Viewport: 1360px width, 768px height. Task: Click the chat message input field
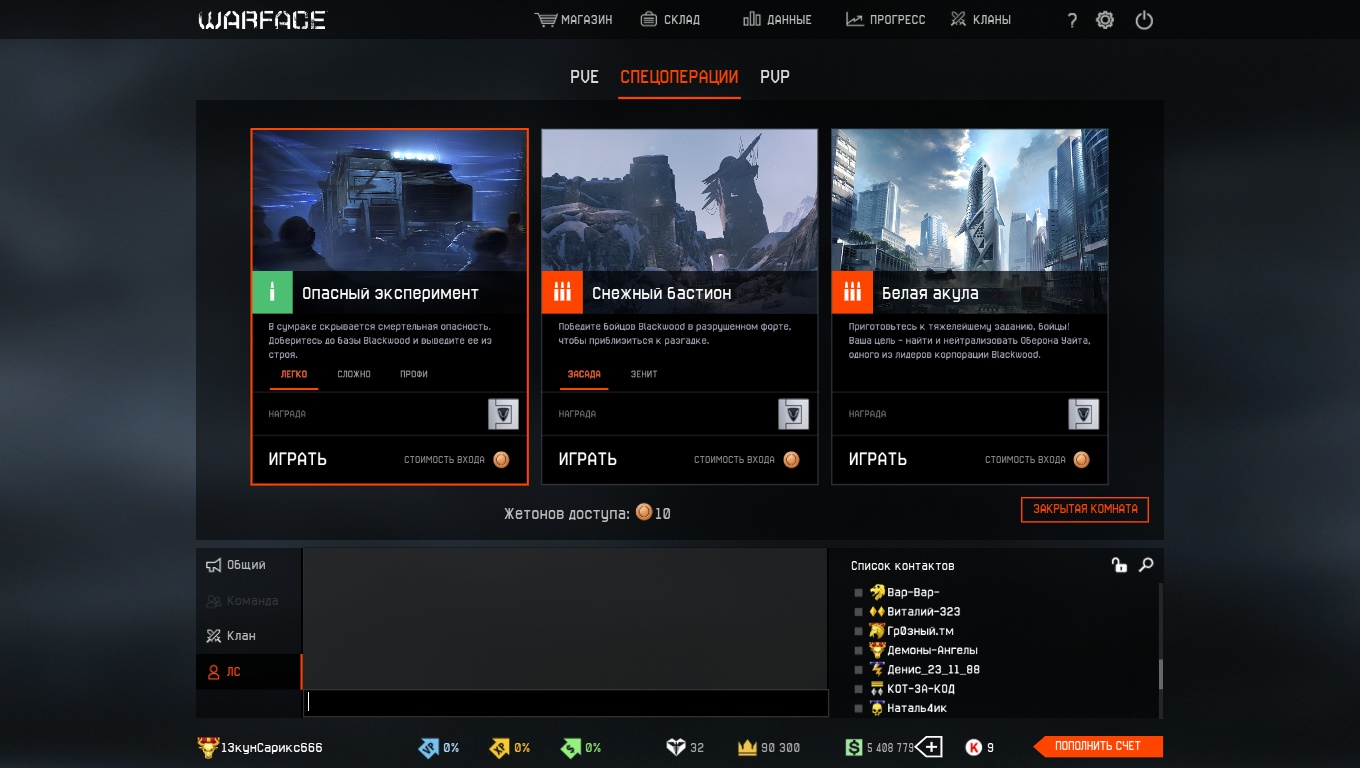[x=566, y=703]
